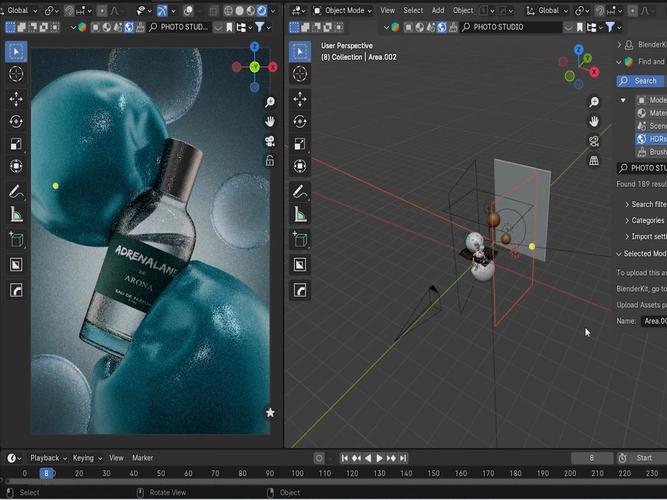Click the current frame marker at frame 8

point(46,473)
